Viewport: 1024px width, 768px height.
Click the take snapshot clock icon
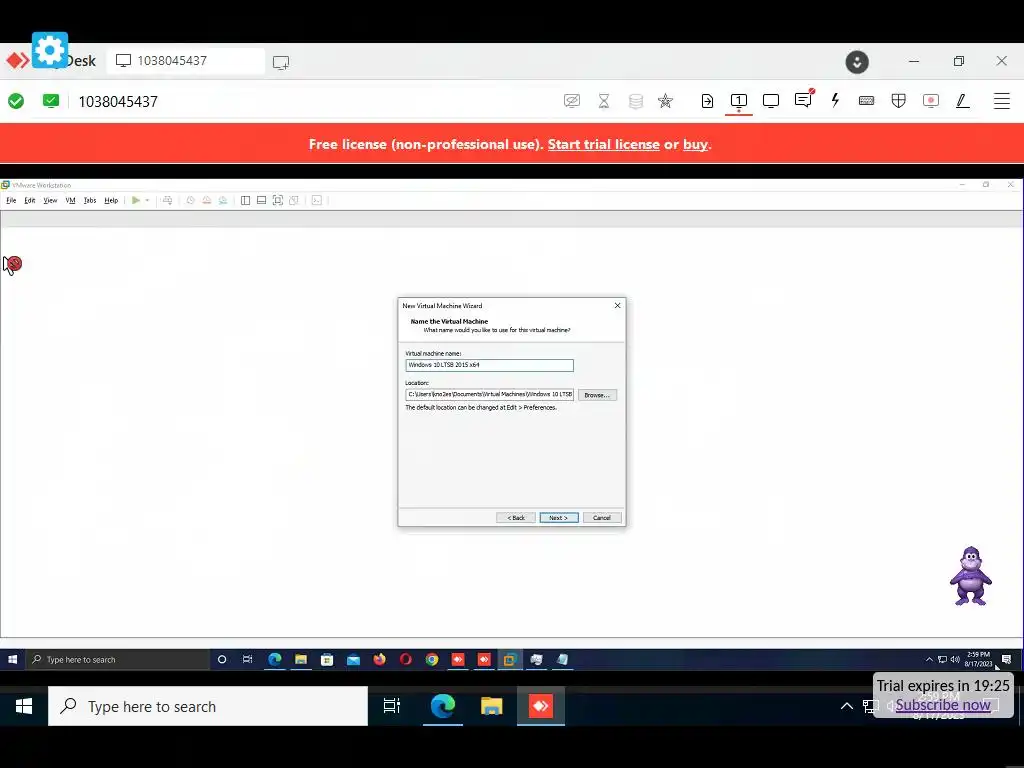191,200
